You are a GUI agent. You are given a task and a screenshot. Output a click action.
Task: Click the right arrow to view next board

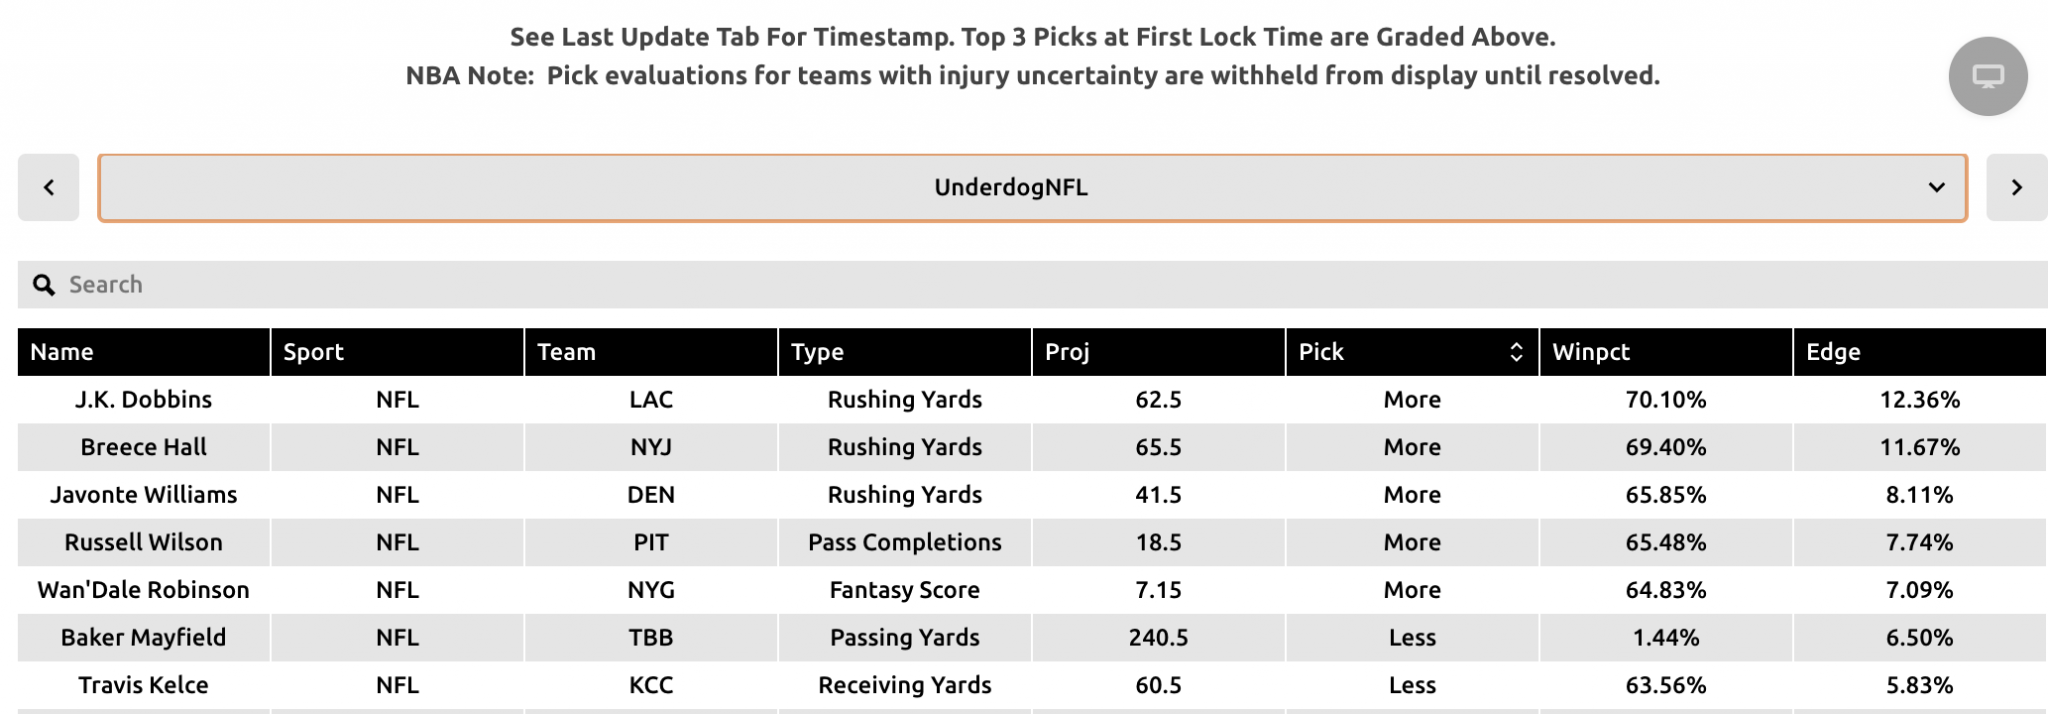(2016, 187)
